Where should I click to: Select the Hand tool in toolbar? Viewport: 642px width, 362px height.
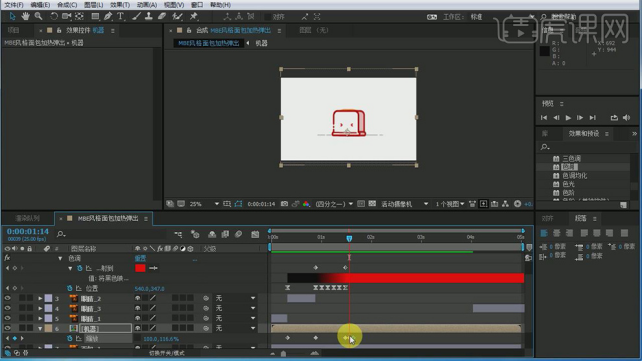pos(25,16)
